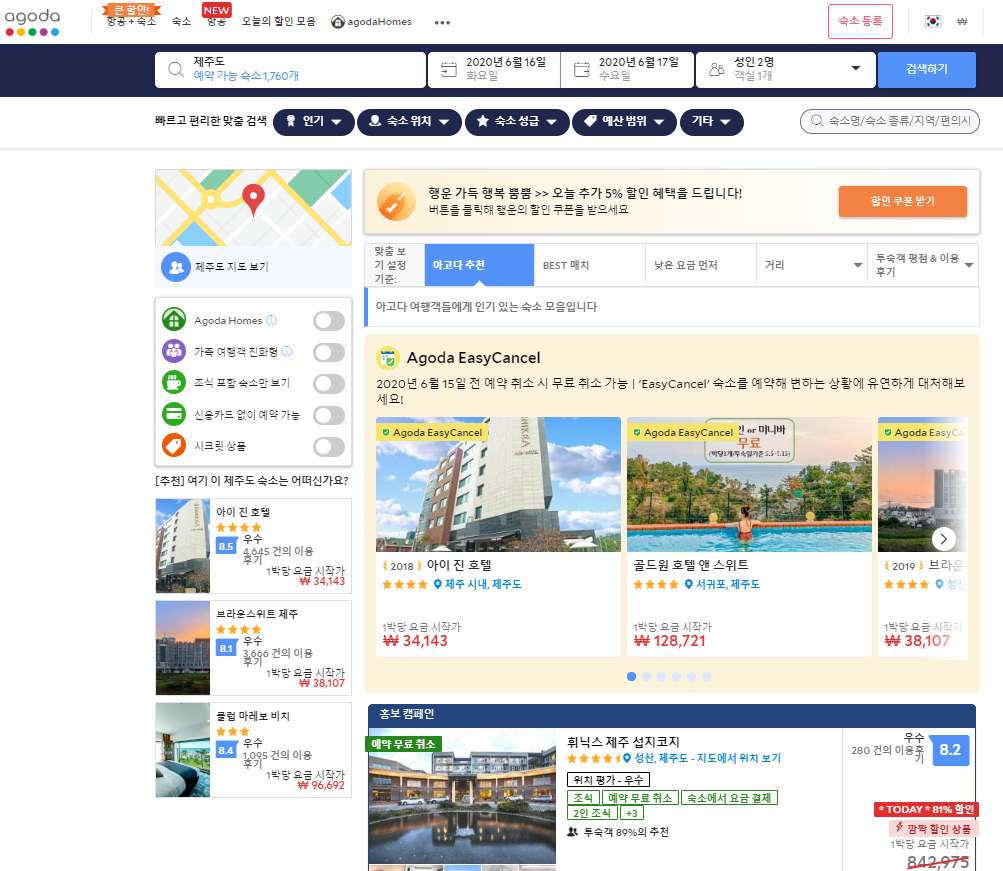Change language via Korean flag icon

tap(933, 21)
